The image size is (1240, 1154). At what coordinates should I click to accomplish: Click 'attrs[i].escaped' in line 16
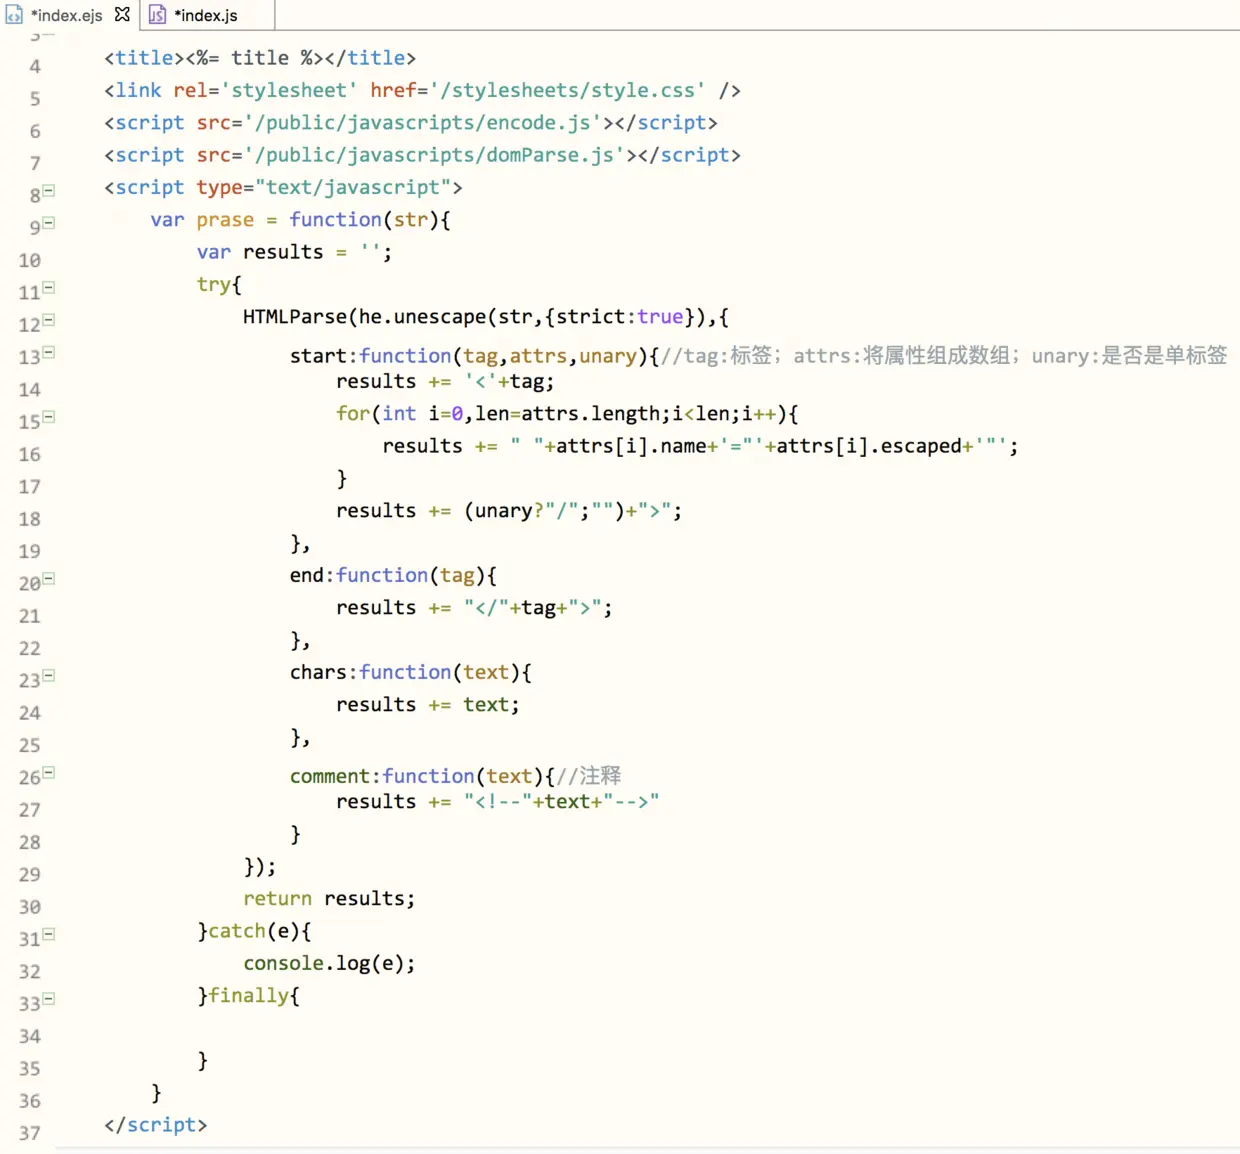coord(869,446)
